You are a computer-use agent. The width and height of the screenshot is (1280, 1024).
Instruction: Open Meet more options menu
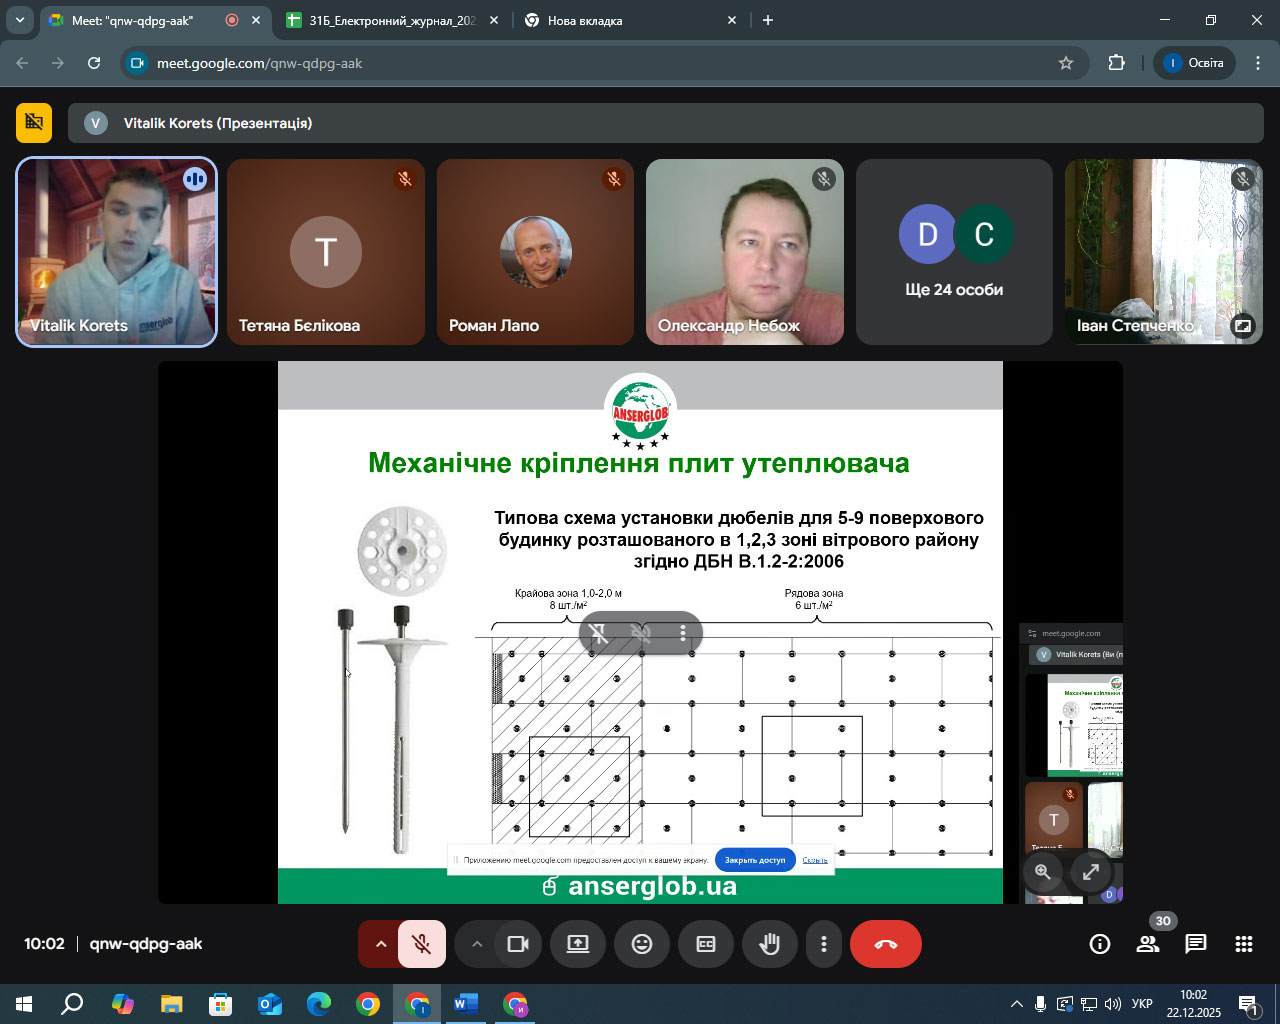tap(824, 944)
